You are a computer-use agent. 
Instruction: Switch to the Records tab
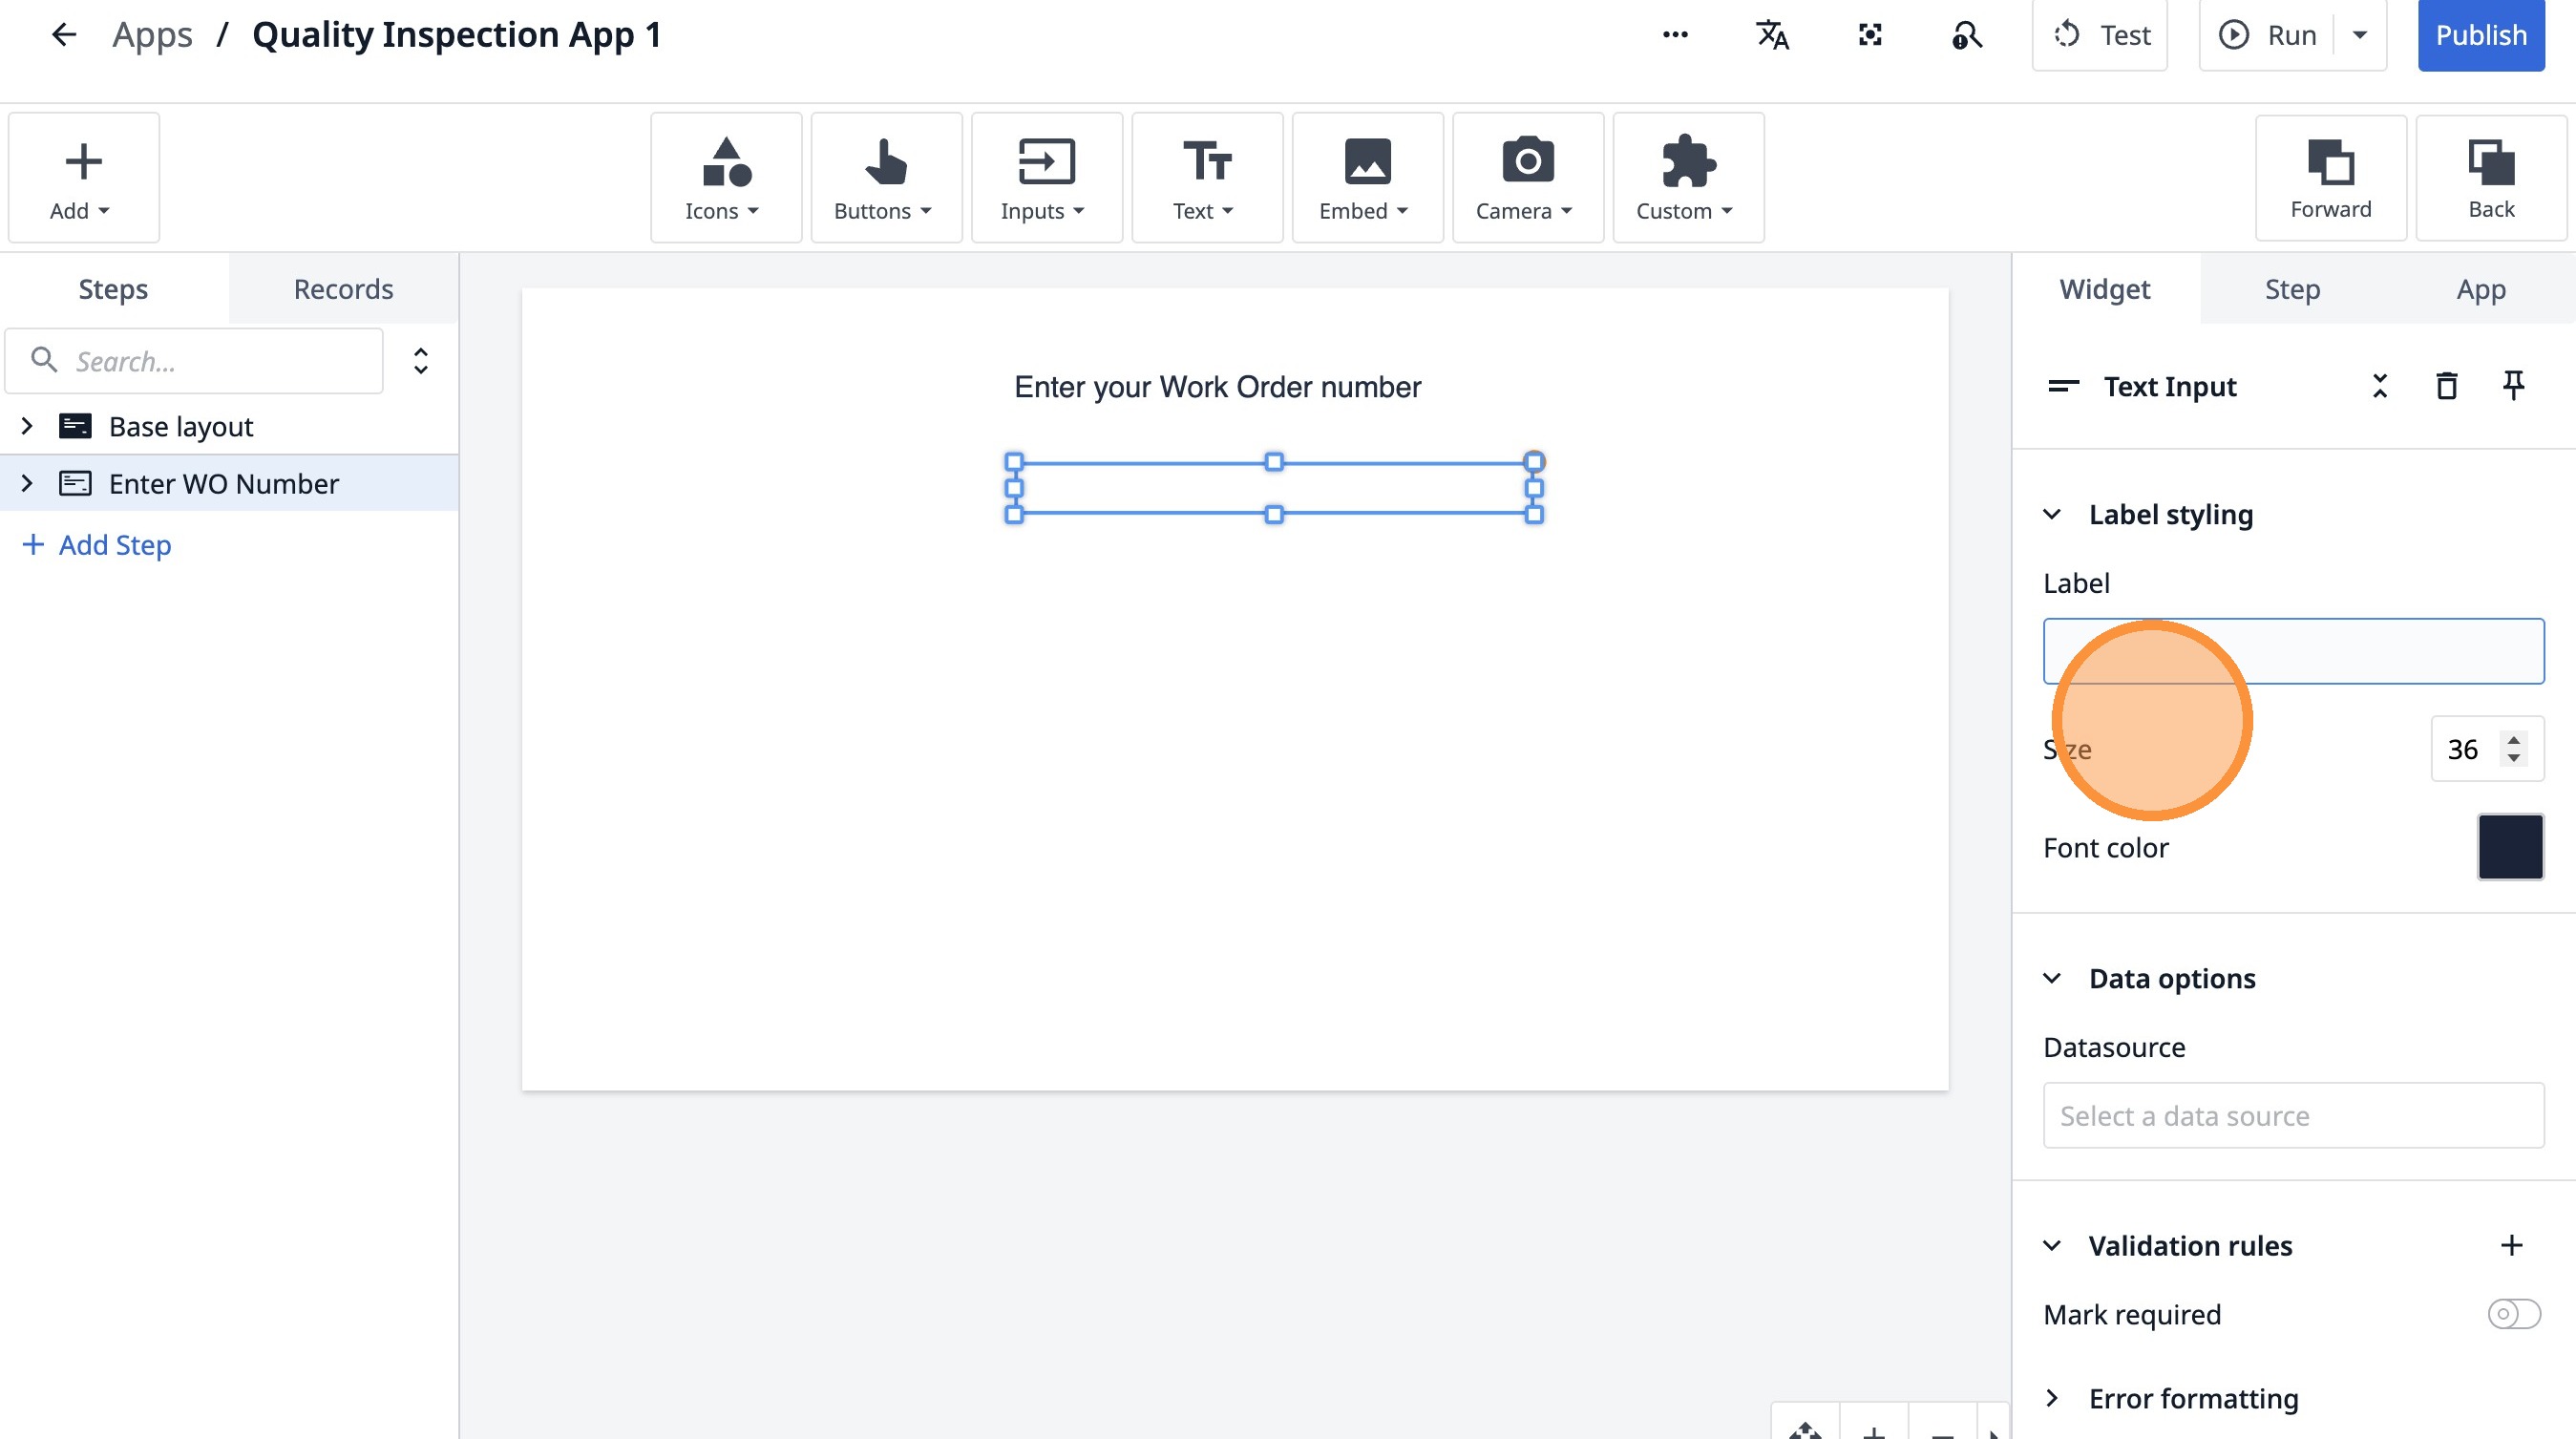click(343, 289)
